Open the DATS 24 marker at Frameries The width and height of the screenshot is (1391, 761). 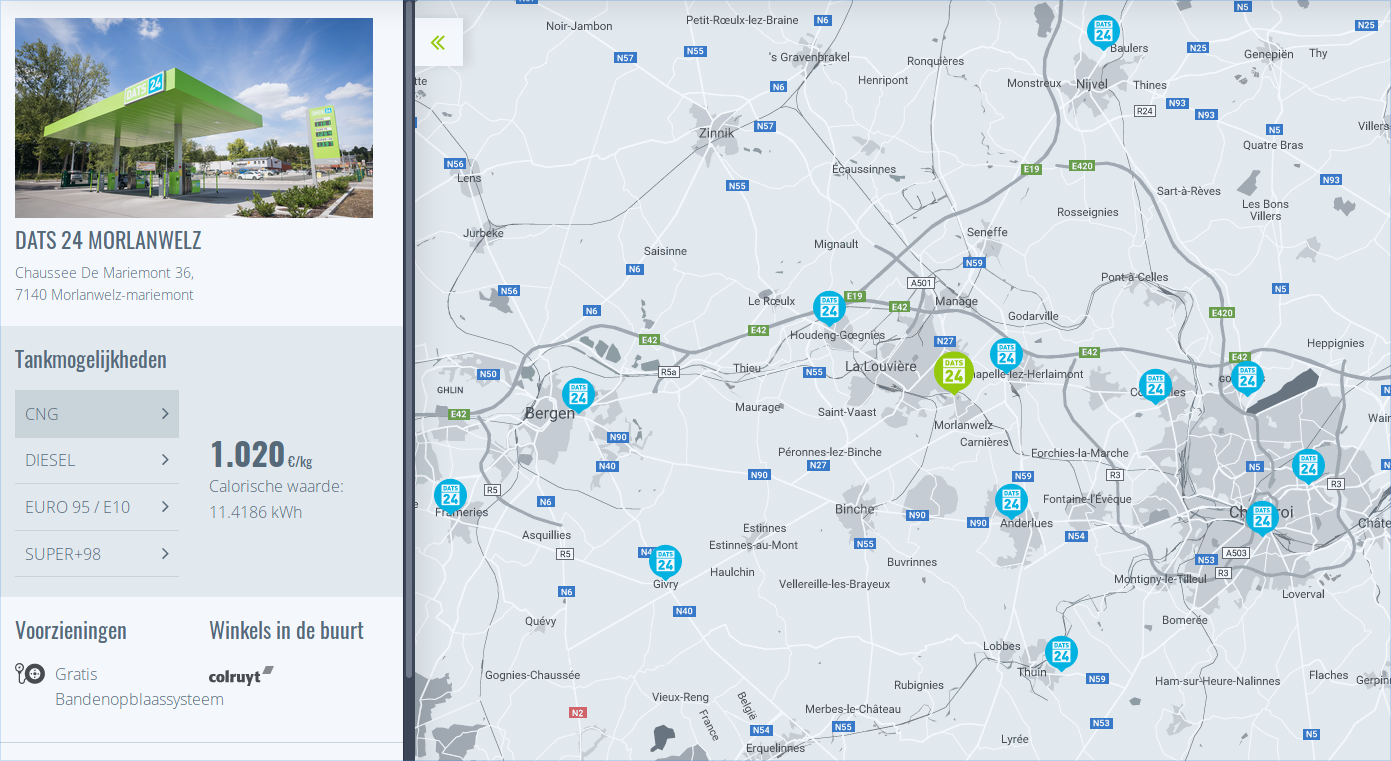pyautogui.click(x=450, y=496)
